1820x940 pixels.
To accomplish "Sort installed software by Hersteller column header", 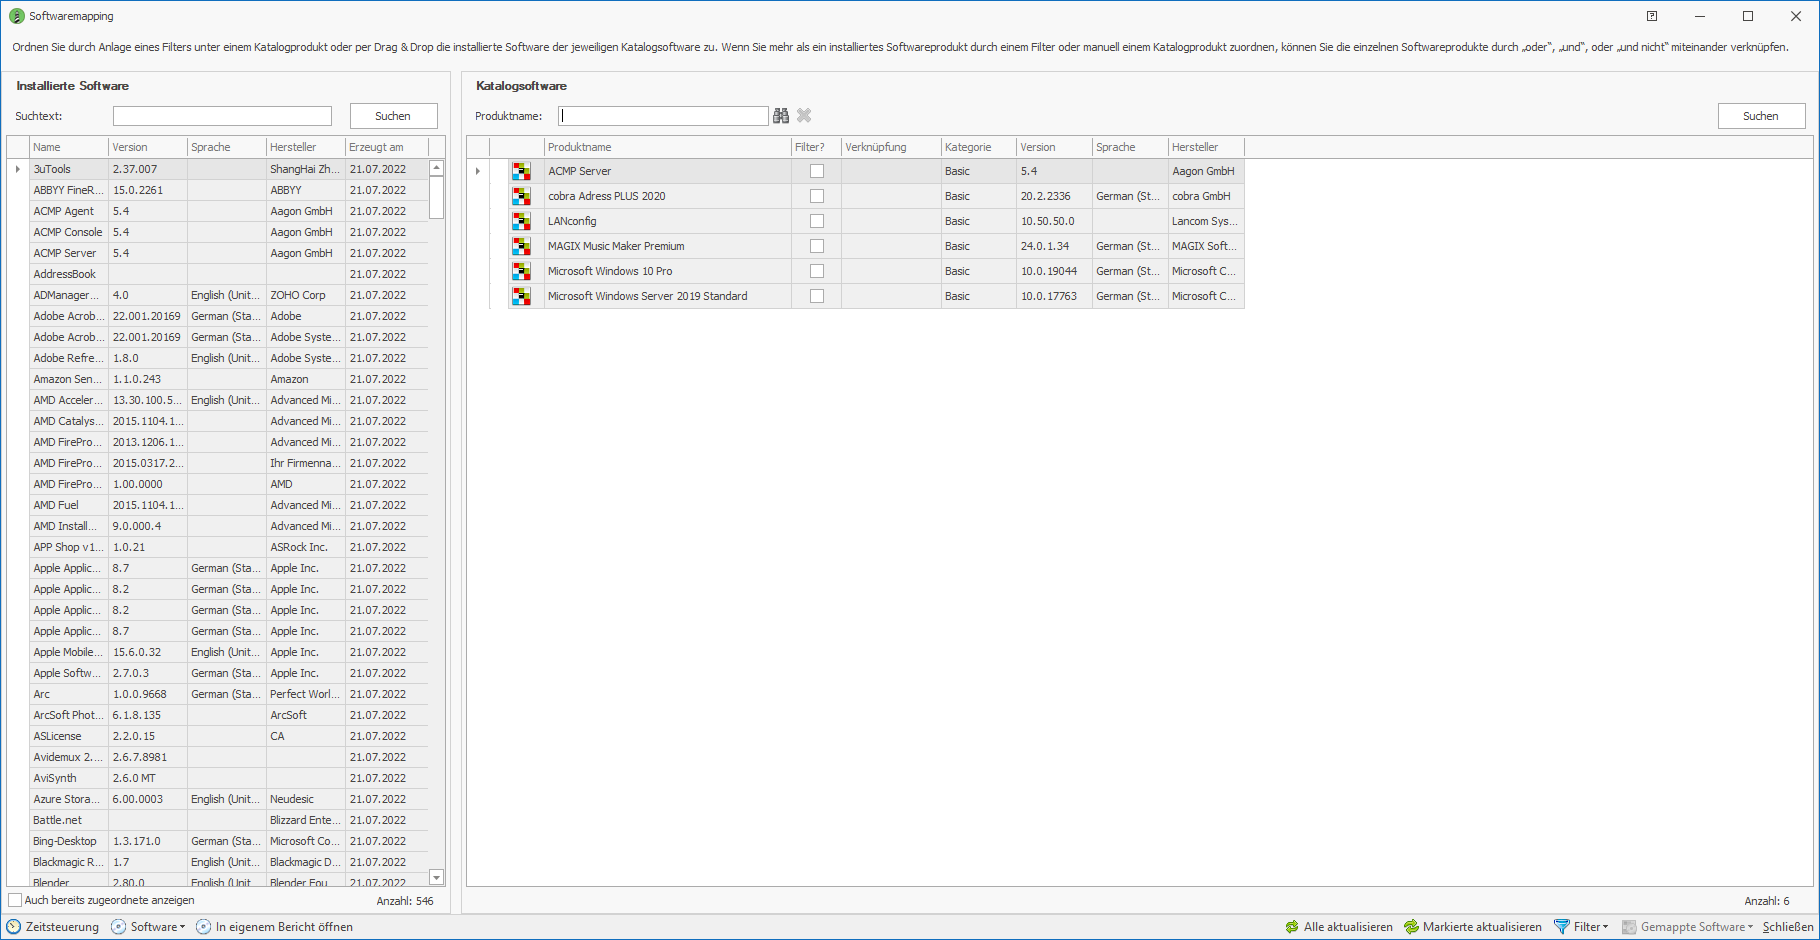I will pos(293,147).
